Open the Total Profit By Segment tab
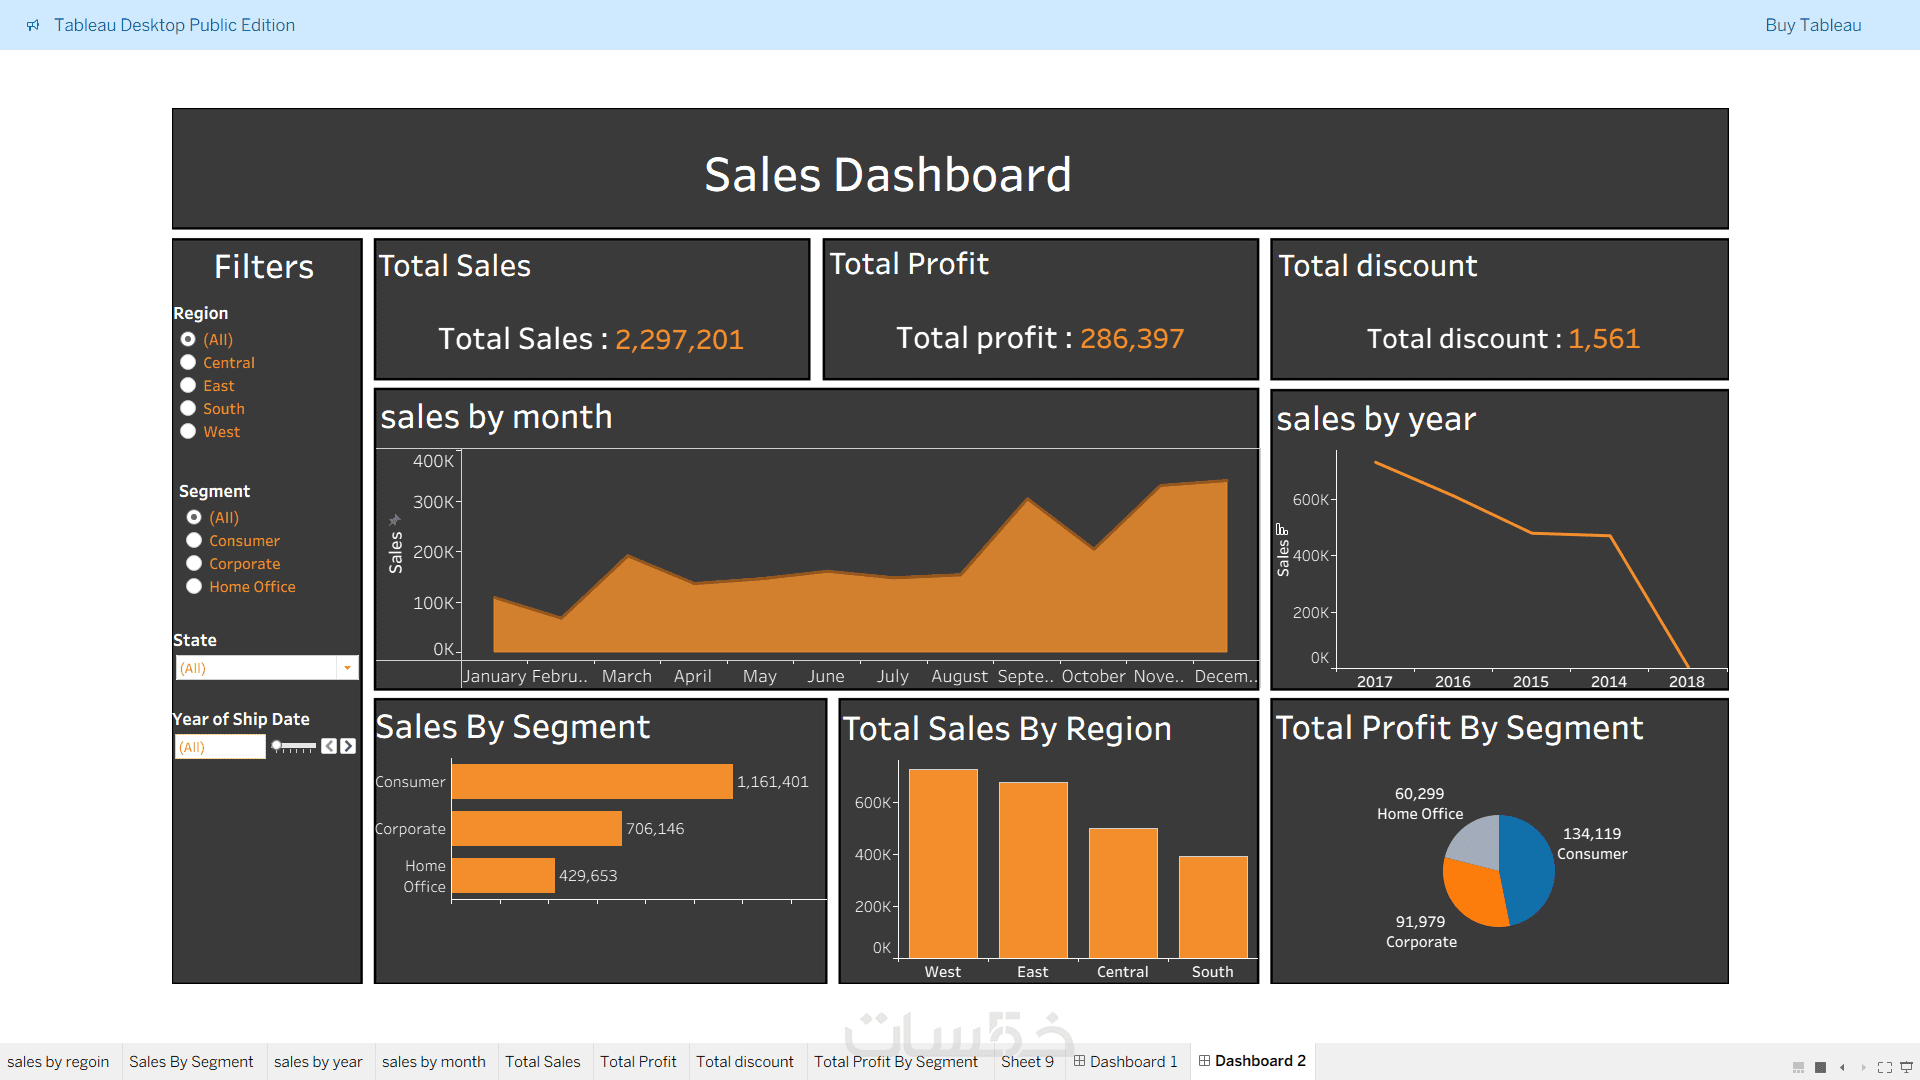 895,1061
